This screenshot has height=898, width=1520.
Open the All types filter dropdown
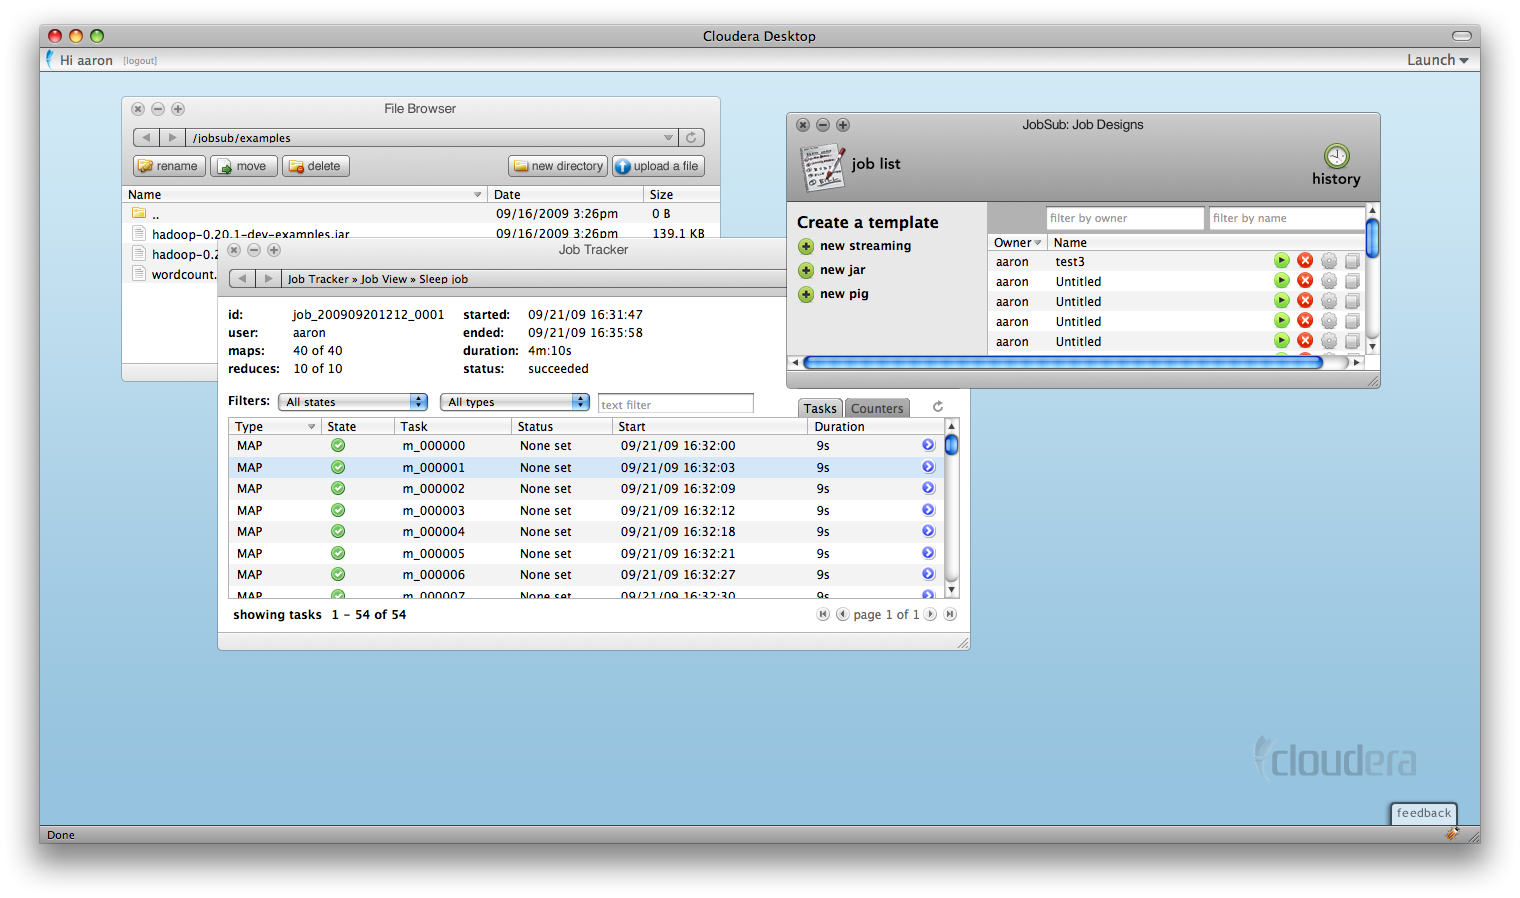point(515,402)
